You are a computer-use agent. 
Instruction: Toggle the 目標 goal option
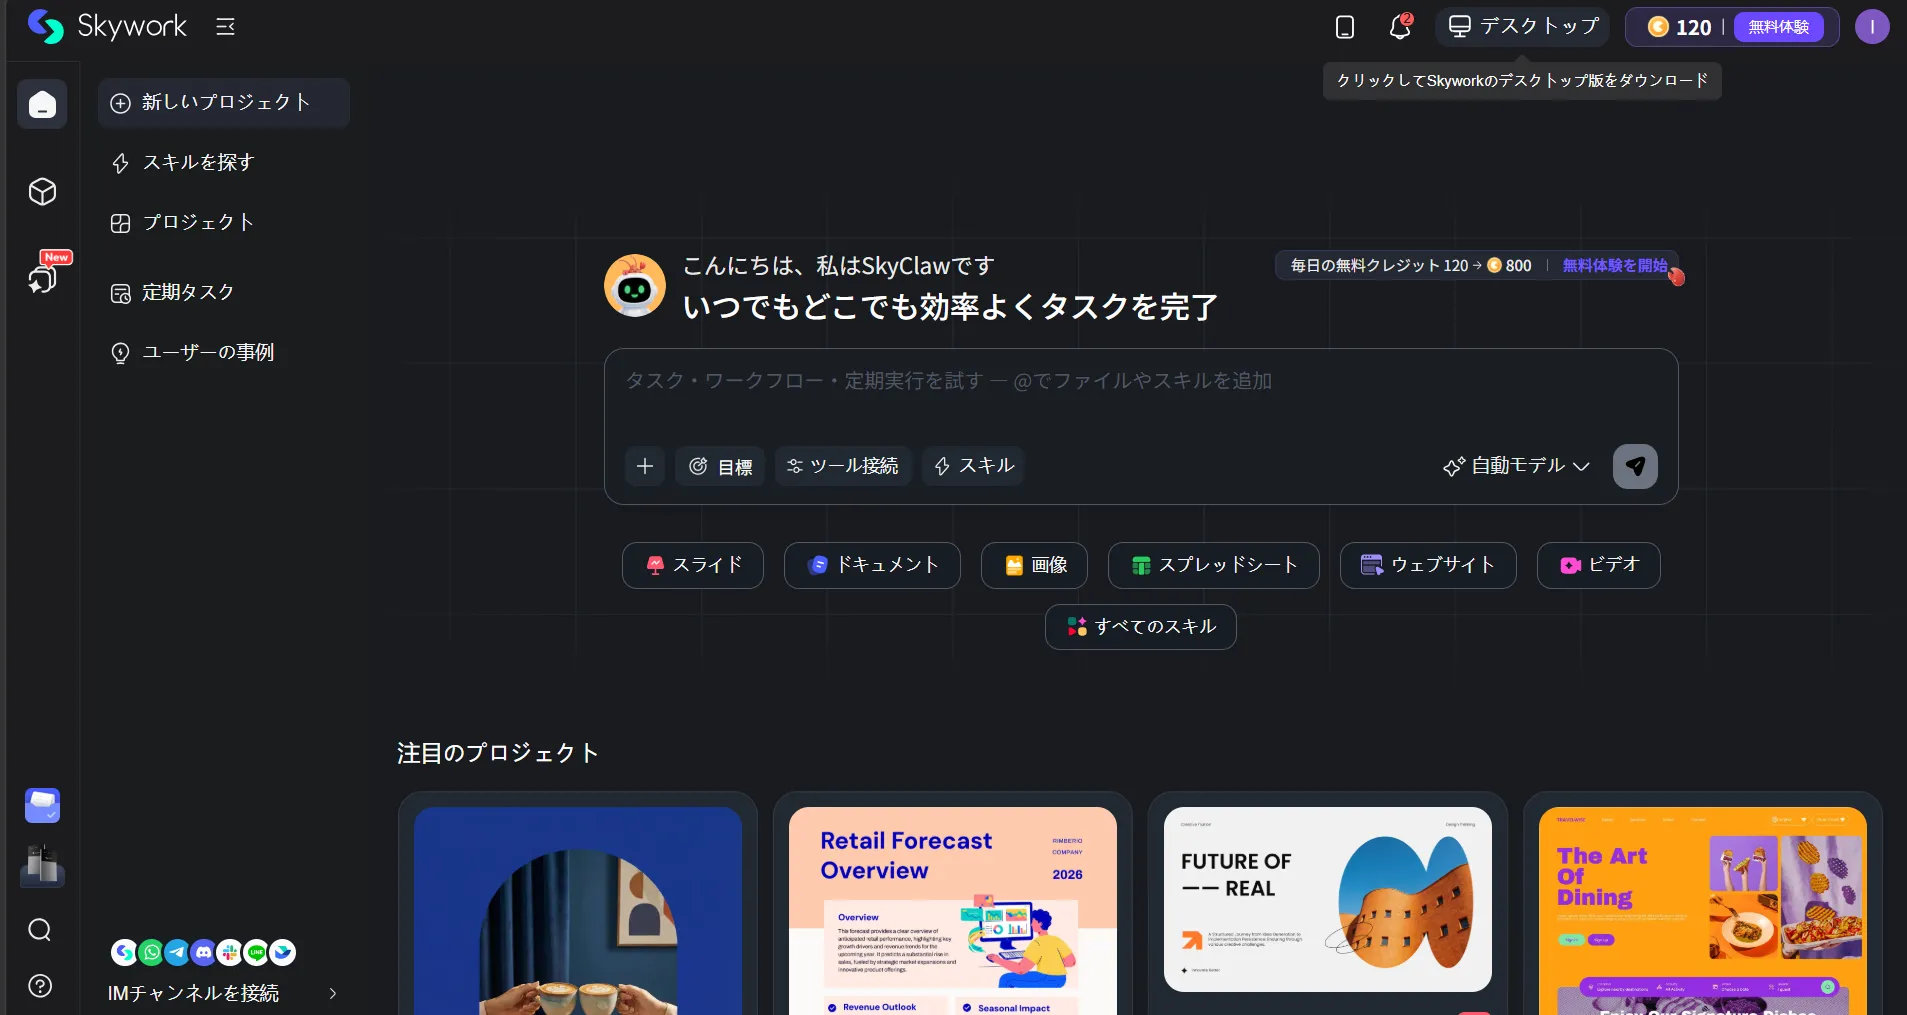[720, 466]
